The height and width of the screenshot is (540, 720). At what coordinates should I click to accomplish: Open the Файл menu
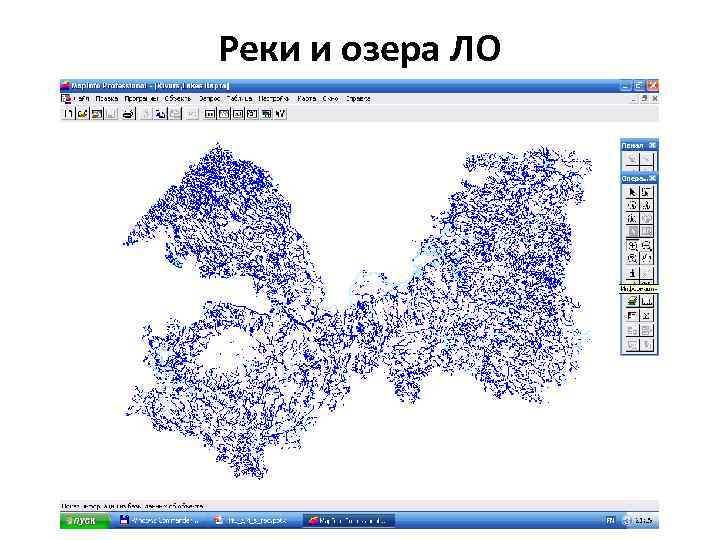click(81, 99)
